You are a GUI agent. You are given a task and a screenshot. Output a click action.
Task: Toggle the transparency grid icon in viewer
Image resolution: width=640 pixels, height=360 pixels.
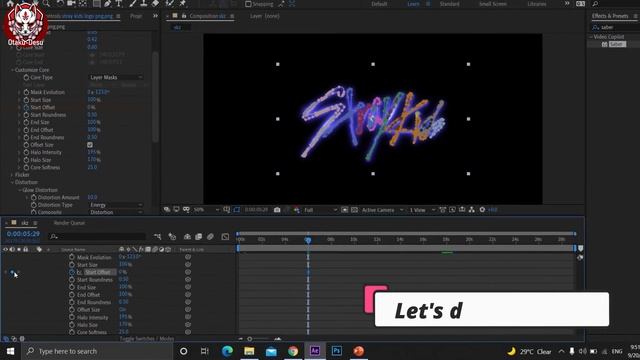354,210
